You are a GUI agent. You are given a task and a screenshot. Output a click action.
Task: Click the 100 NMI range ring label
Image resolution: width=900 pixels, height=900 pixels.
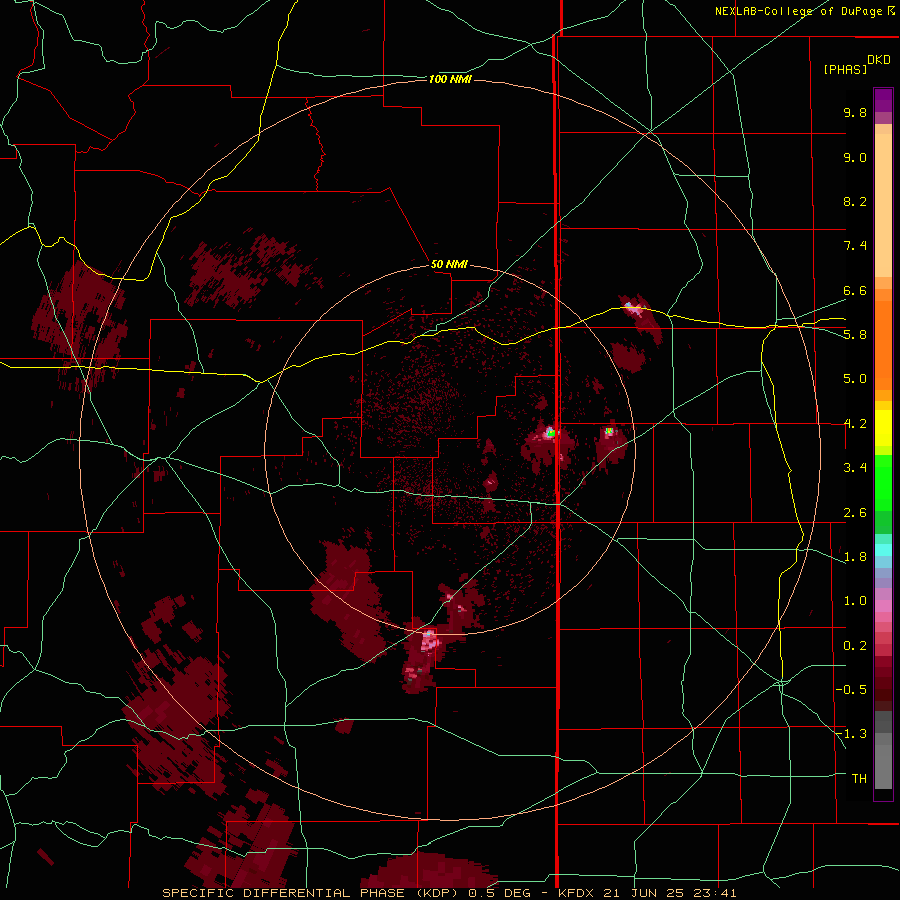point(450,79)
